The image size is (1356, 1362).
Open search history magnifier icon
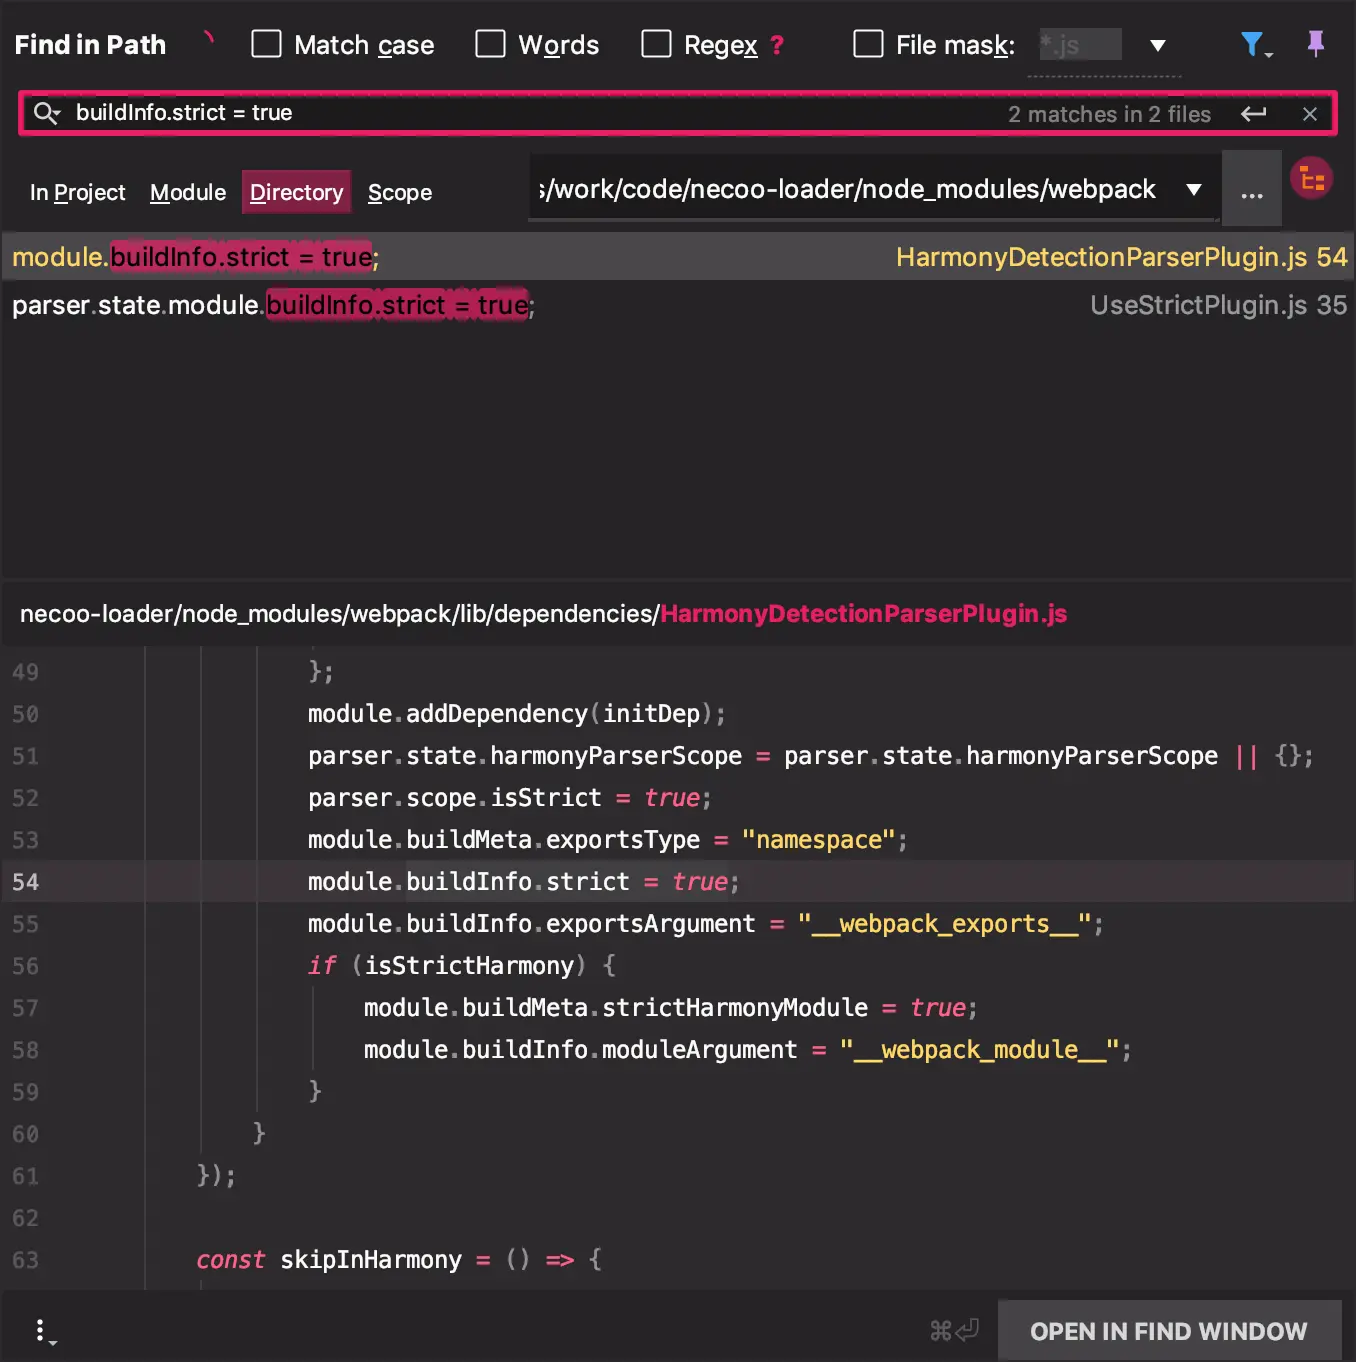tap(47, 113)
